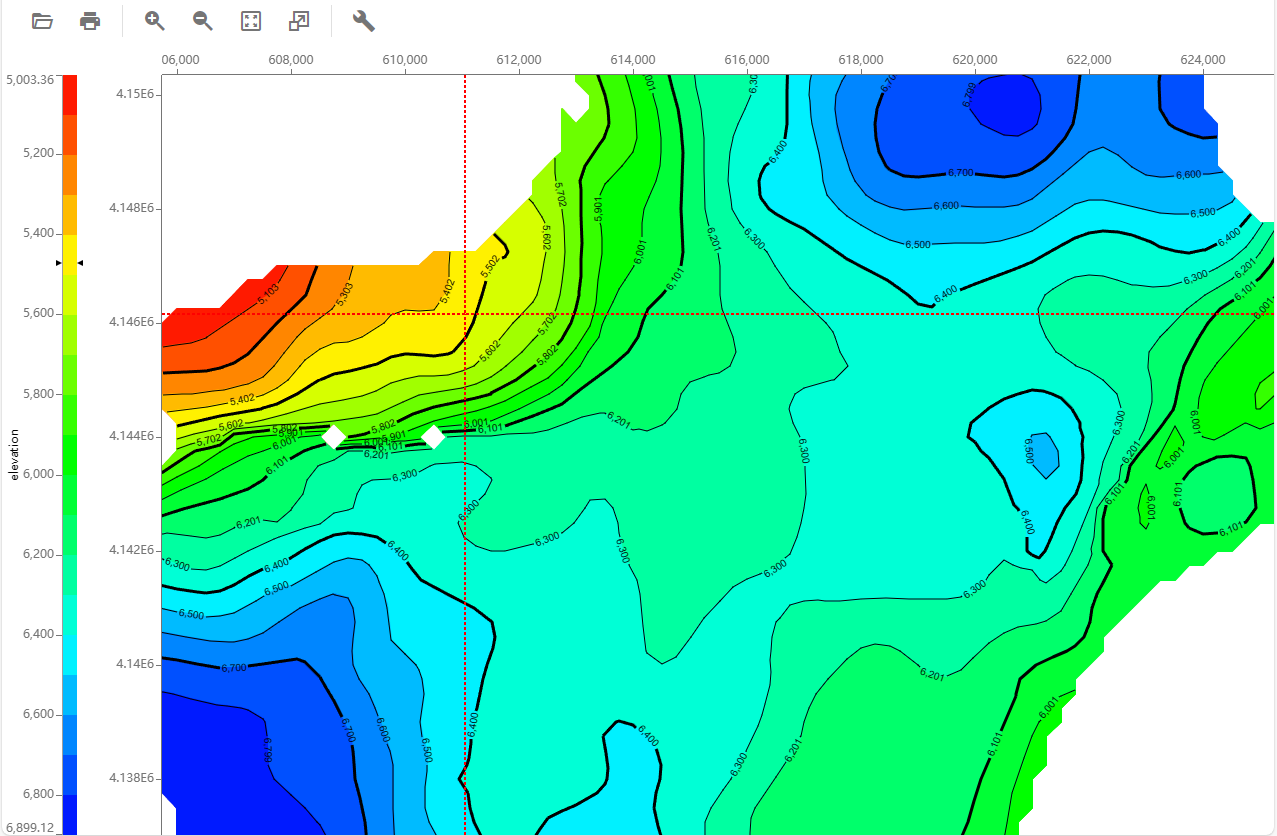Select the left white diamond marker

point(334,437)
